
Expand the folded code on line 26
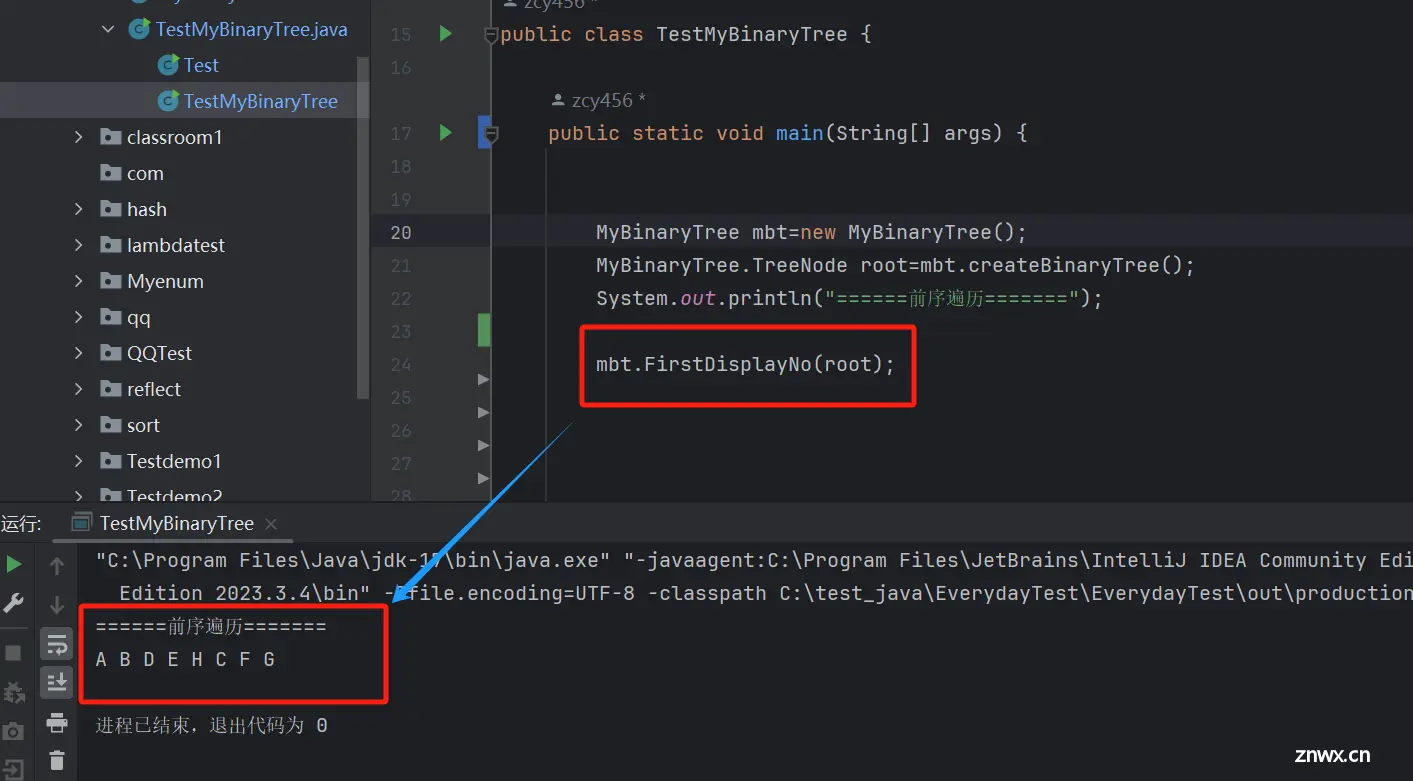(x=483, y=445)
